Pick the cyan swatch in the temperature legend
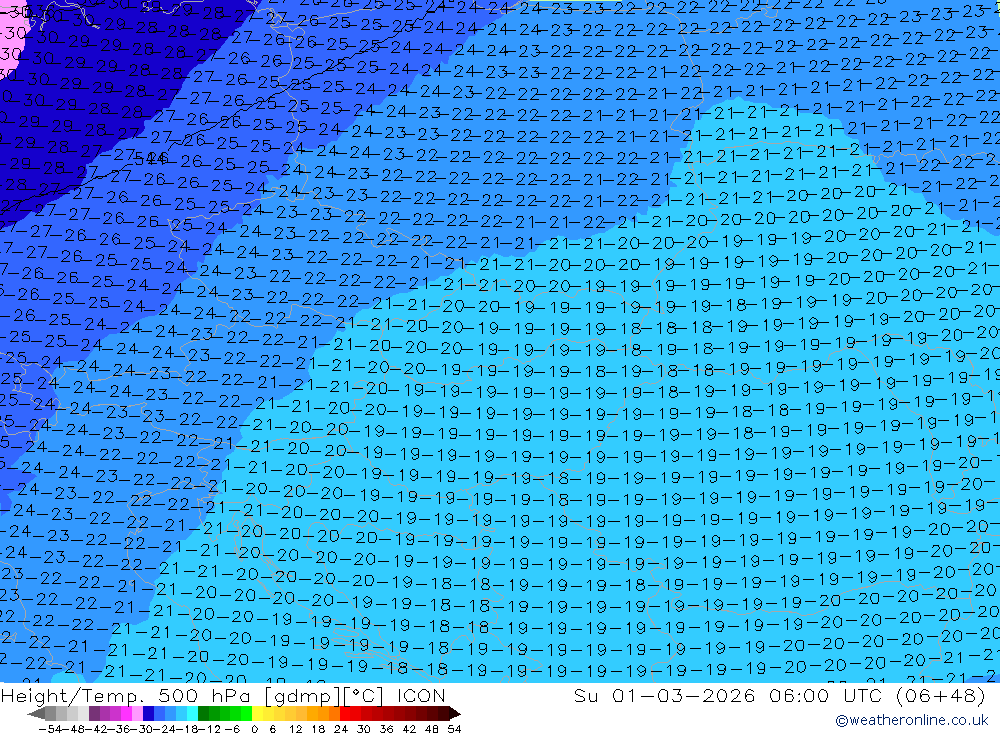Image resolution: width=1000 pixels, height=733 pixels. [192, 714]
